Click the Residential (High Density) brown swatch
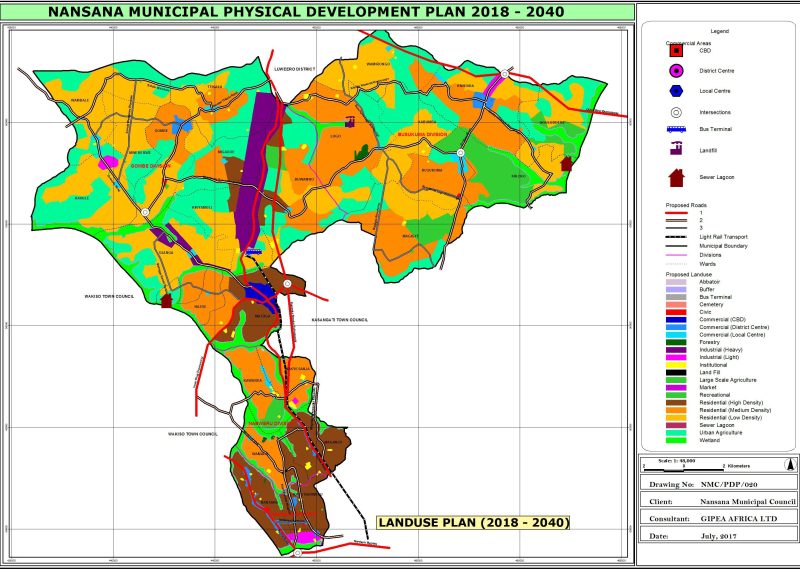 pyautogui.click(x=675, y=402)
